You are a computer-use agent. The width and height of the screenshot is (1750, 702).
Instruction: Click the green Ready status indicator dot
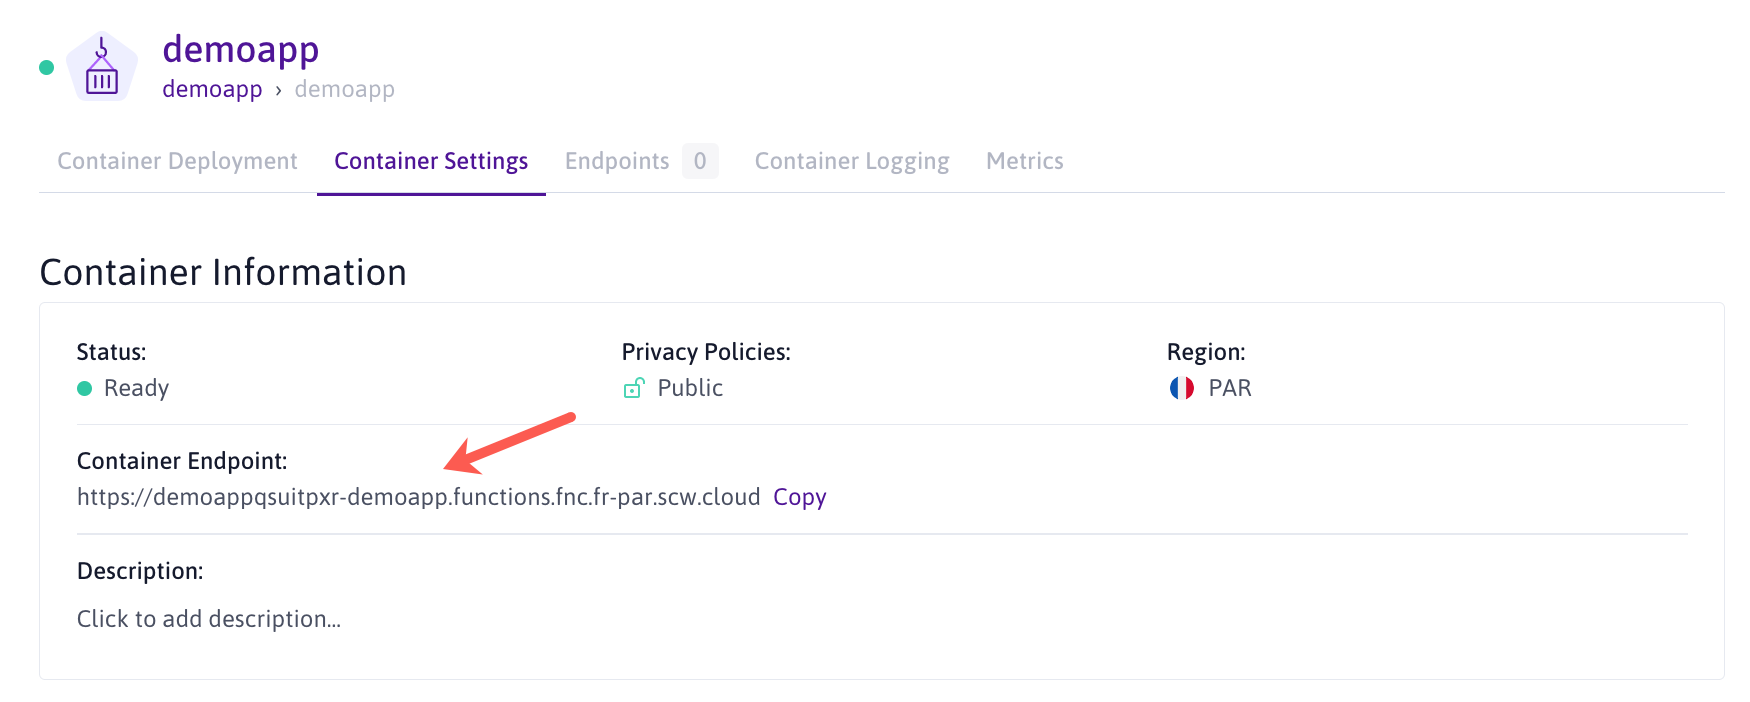tap(85, 388)
